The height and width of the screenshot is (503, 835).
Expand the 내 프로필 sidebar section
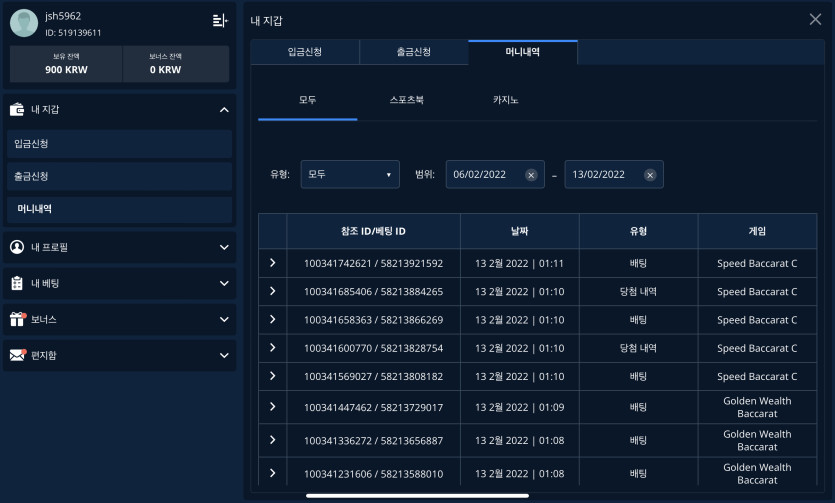(x=224, y=247)
